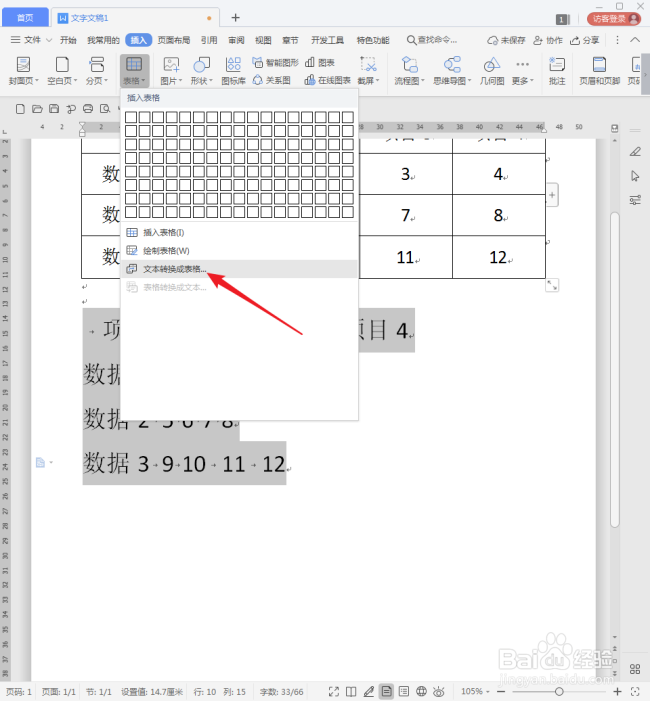This screenshot has height=702, width=650.
Task: Open the vertical three-dots more menu
Action: [x=617, y=40]
